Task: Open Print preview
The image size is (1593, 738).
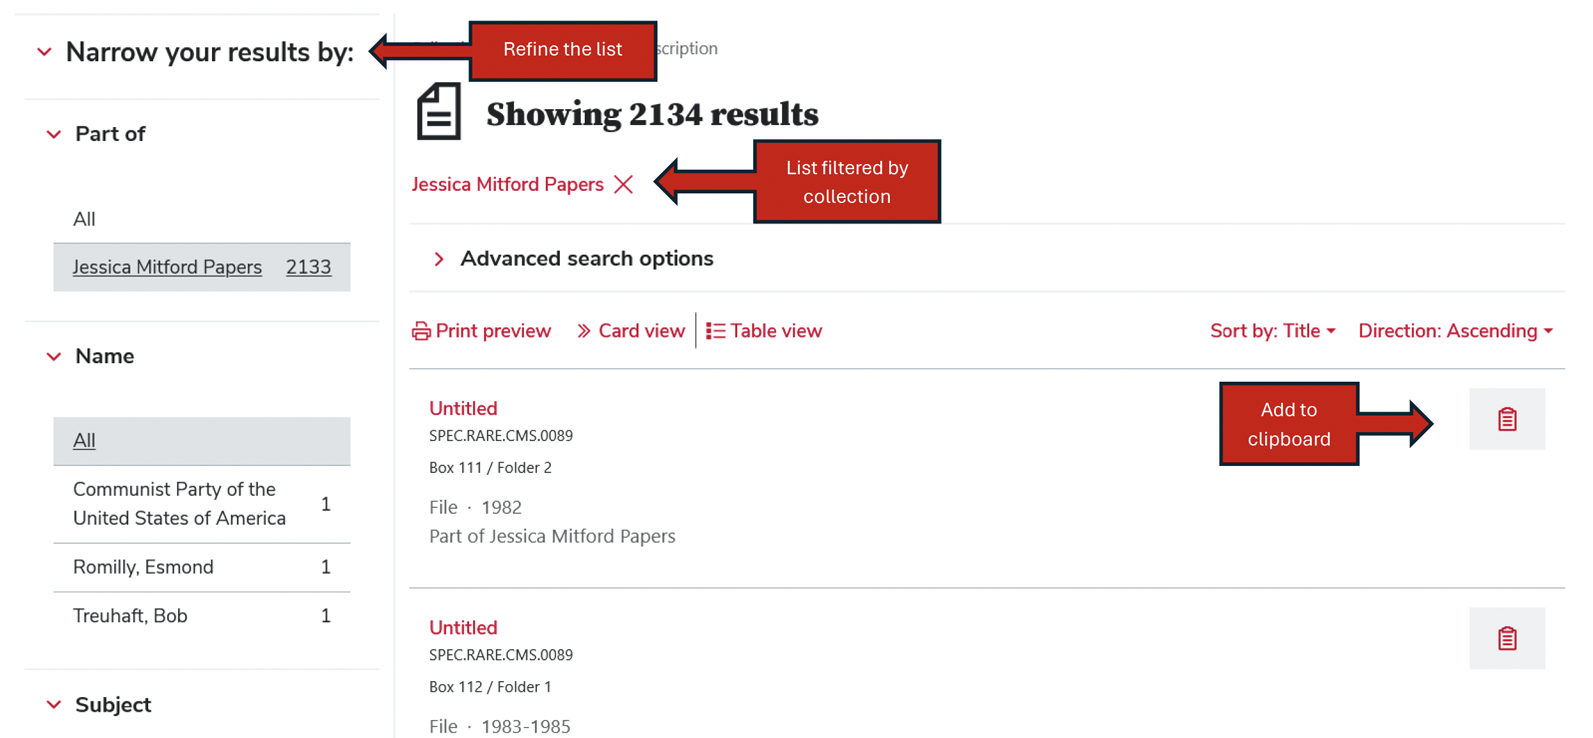Action: pos(481,331)
